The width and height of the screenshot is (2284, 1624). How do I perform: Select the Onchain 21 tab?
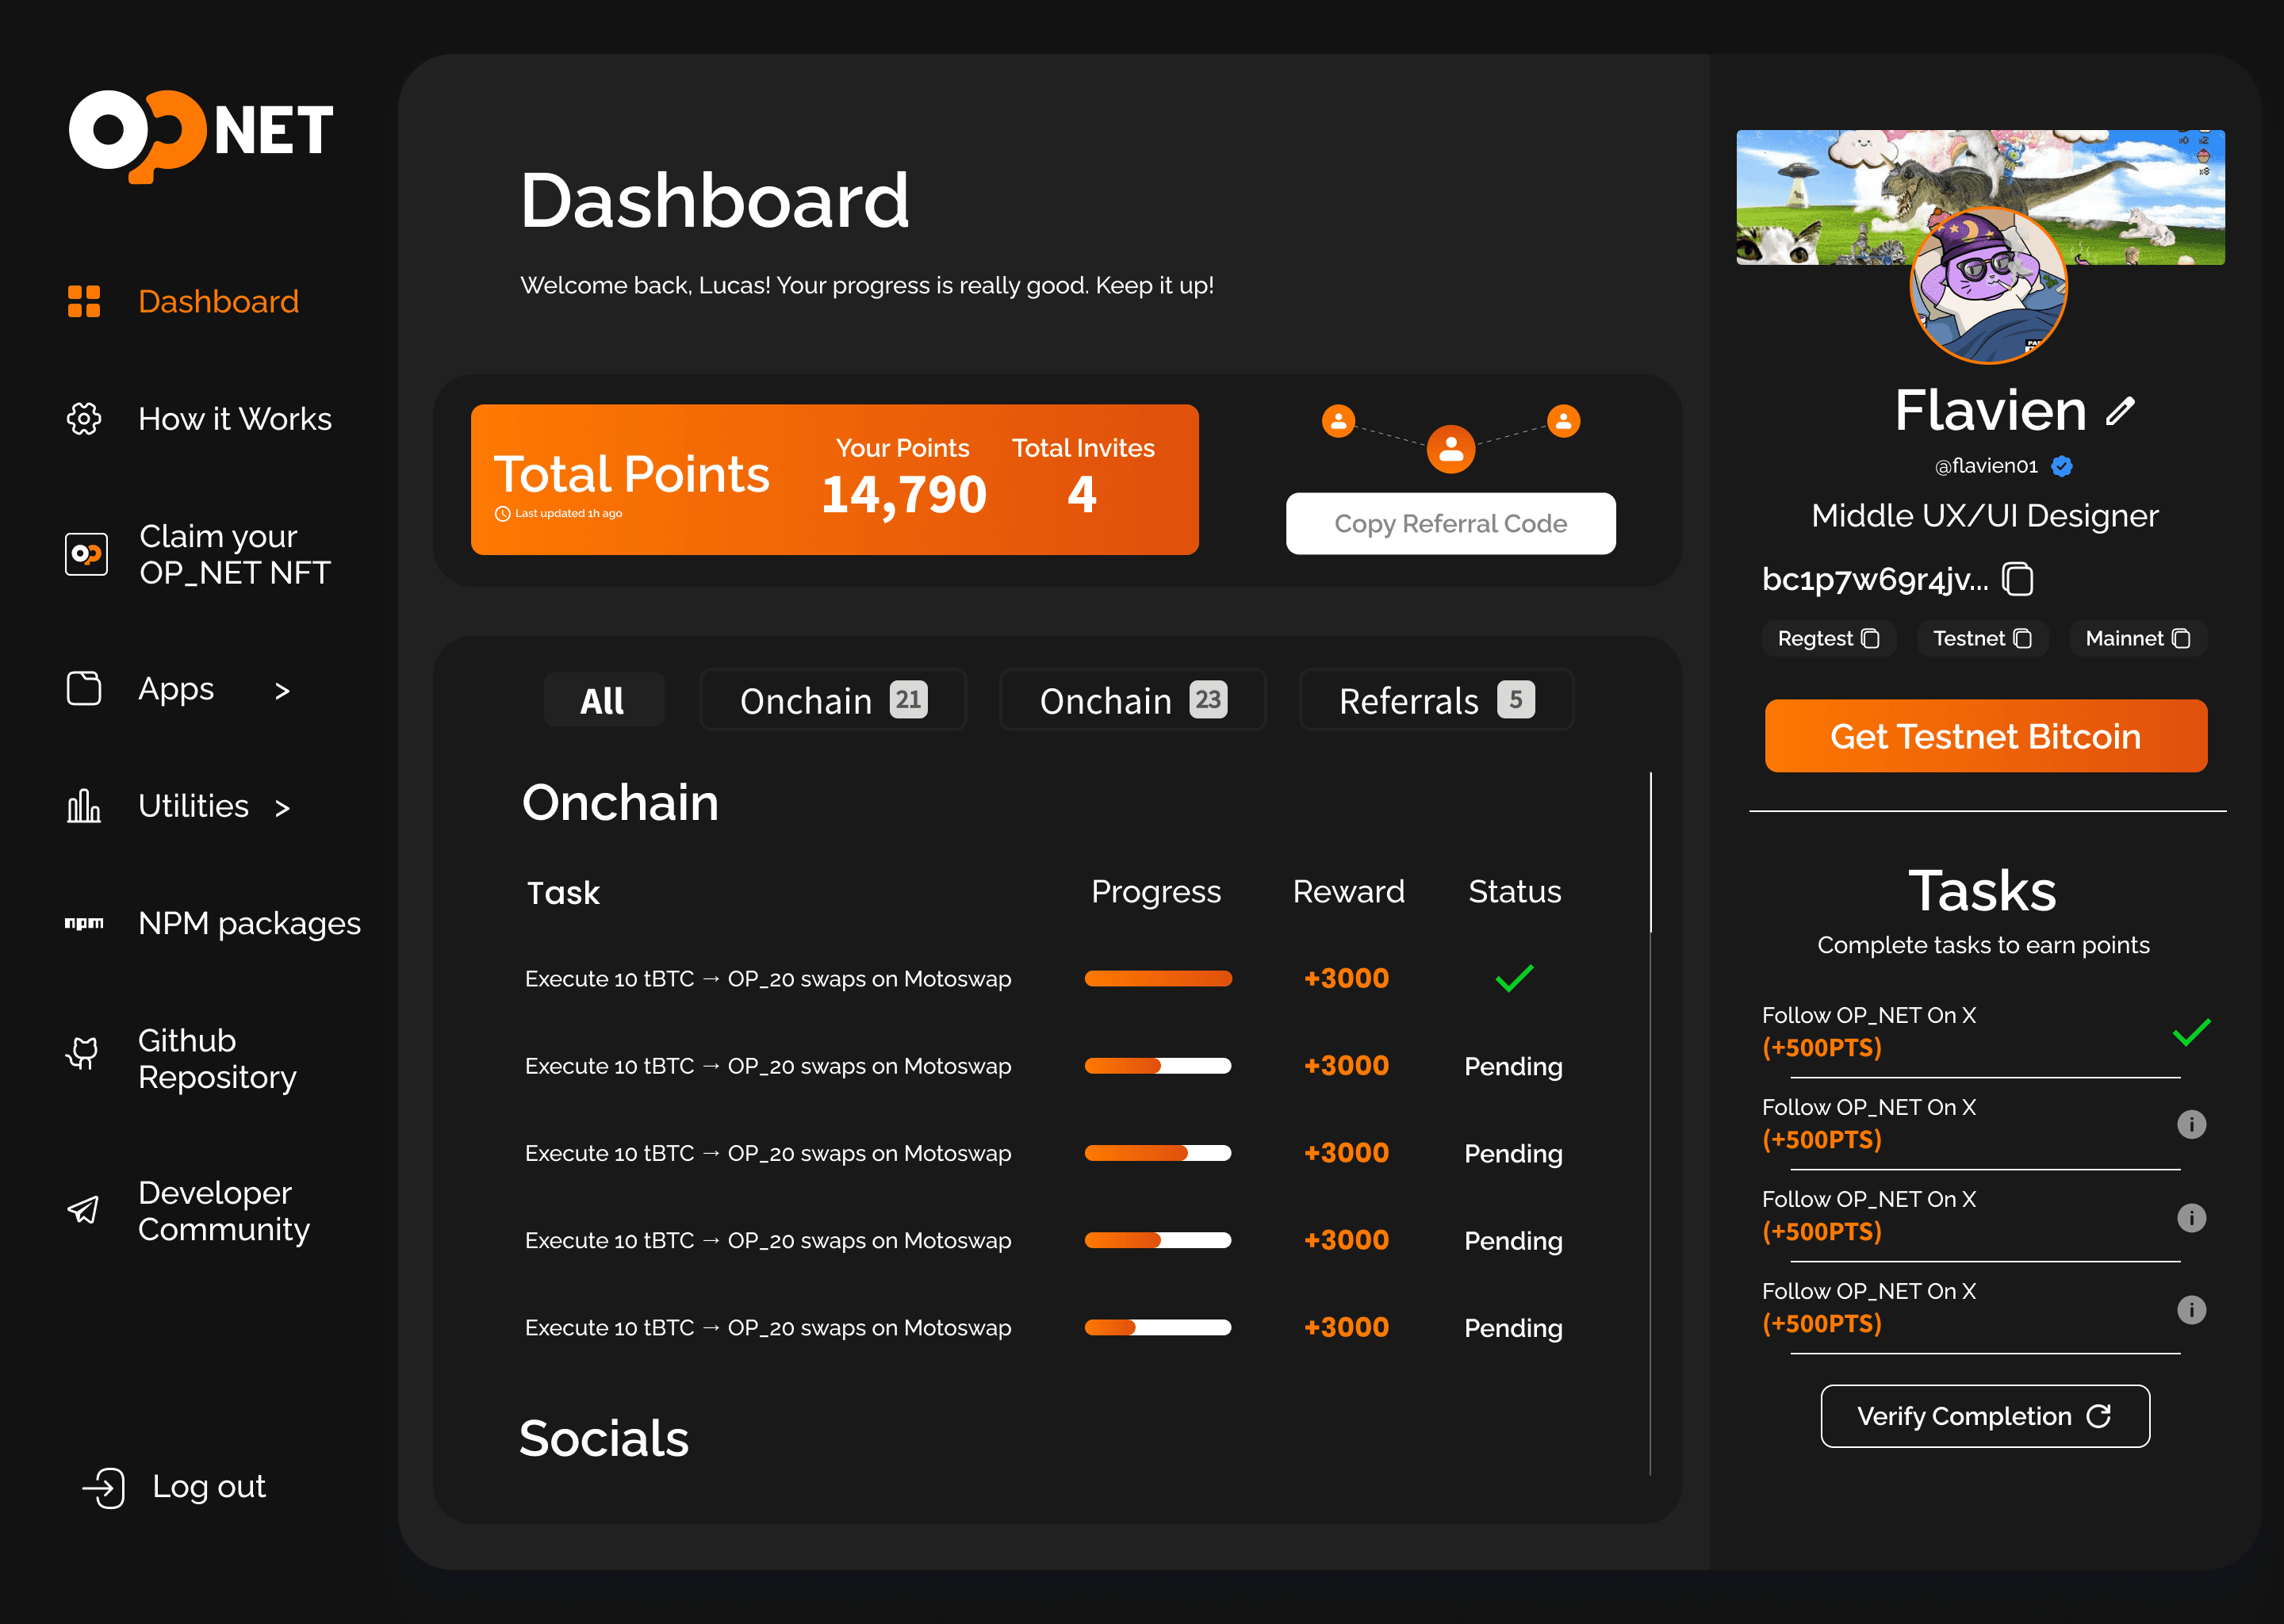[833, 700]
